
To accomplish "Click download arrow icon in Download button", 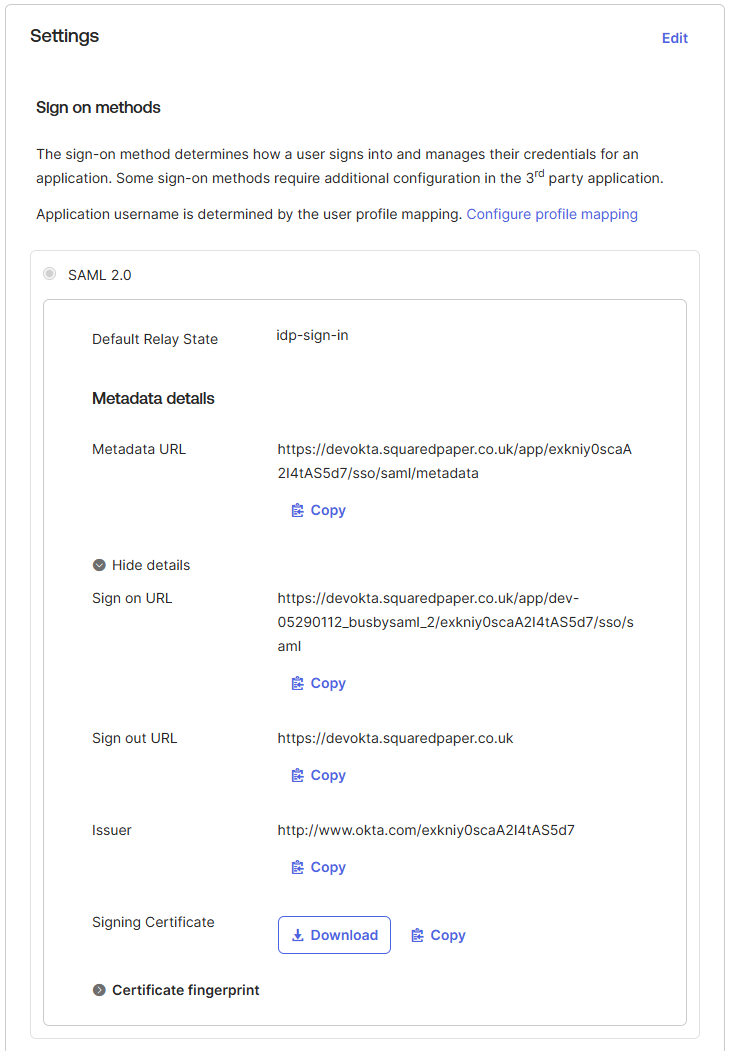I will coord(298,935).
